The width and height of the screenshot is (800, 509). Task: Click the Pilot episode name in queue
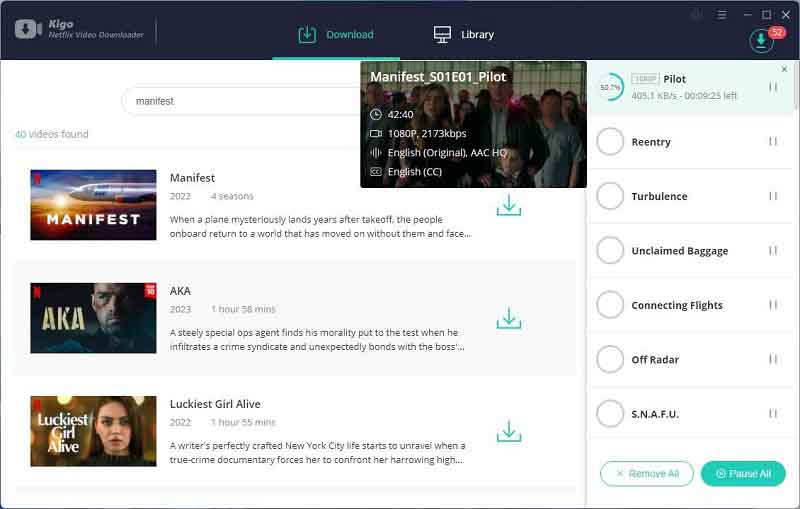674,79
